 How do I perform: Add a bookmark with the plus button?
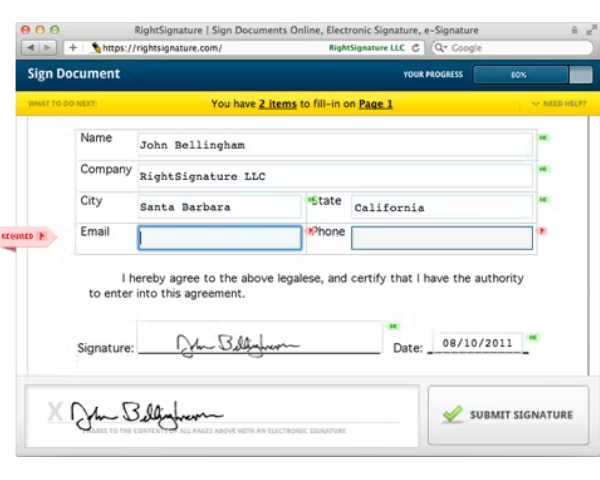click(x=73, y=48)
